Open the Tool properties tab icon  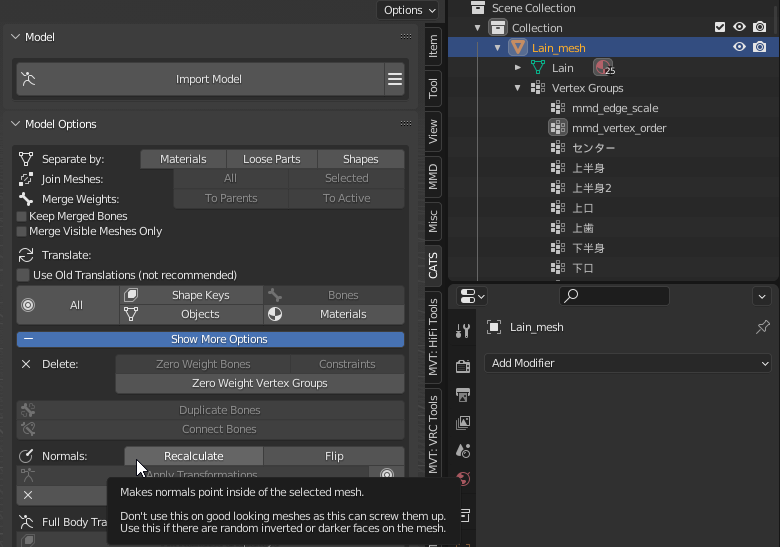pyautogui.click(x=463, y=331)
